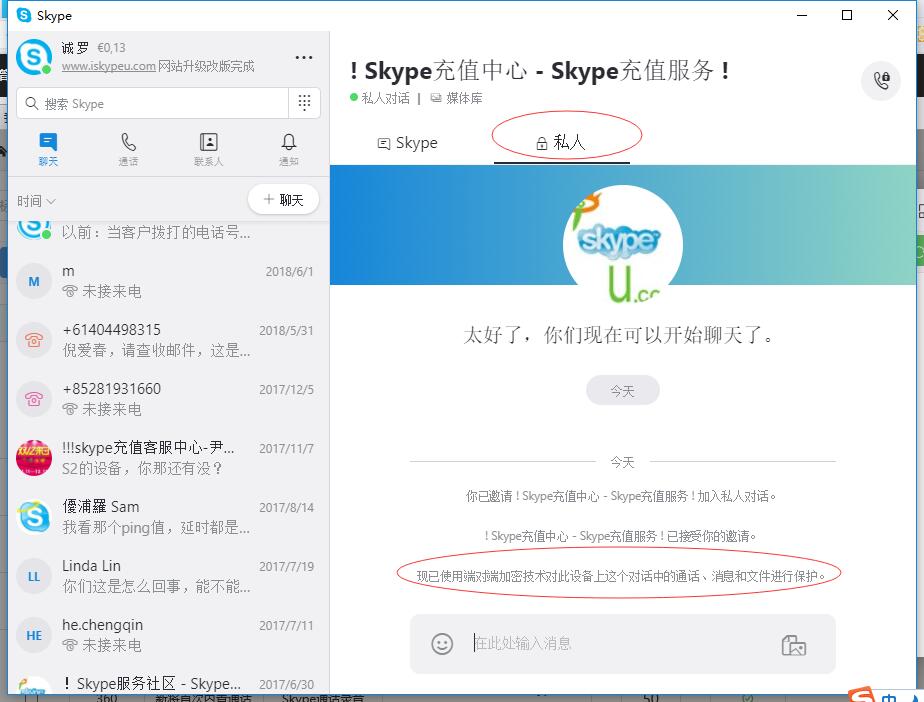The image size is (924, 702).
Task: Open the 通知 notifications tab
Action: point(289,150)
